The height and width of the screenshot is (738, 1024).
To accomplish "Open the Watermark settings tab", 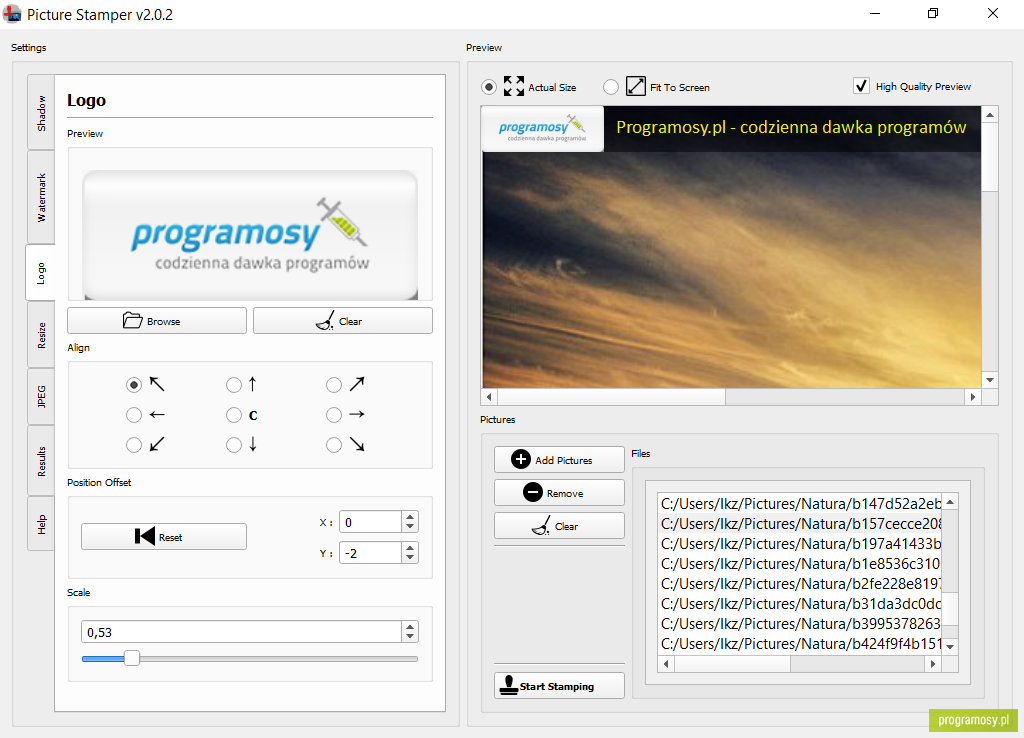I will click(41, 197).
